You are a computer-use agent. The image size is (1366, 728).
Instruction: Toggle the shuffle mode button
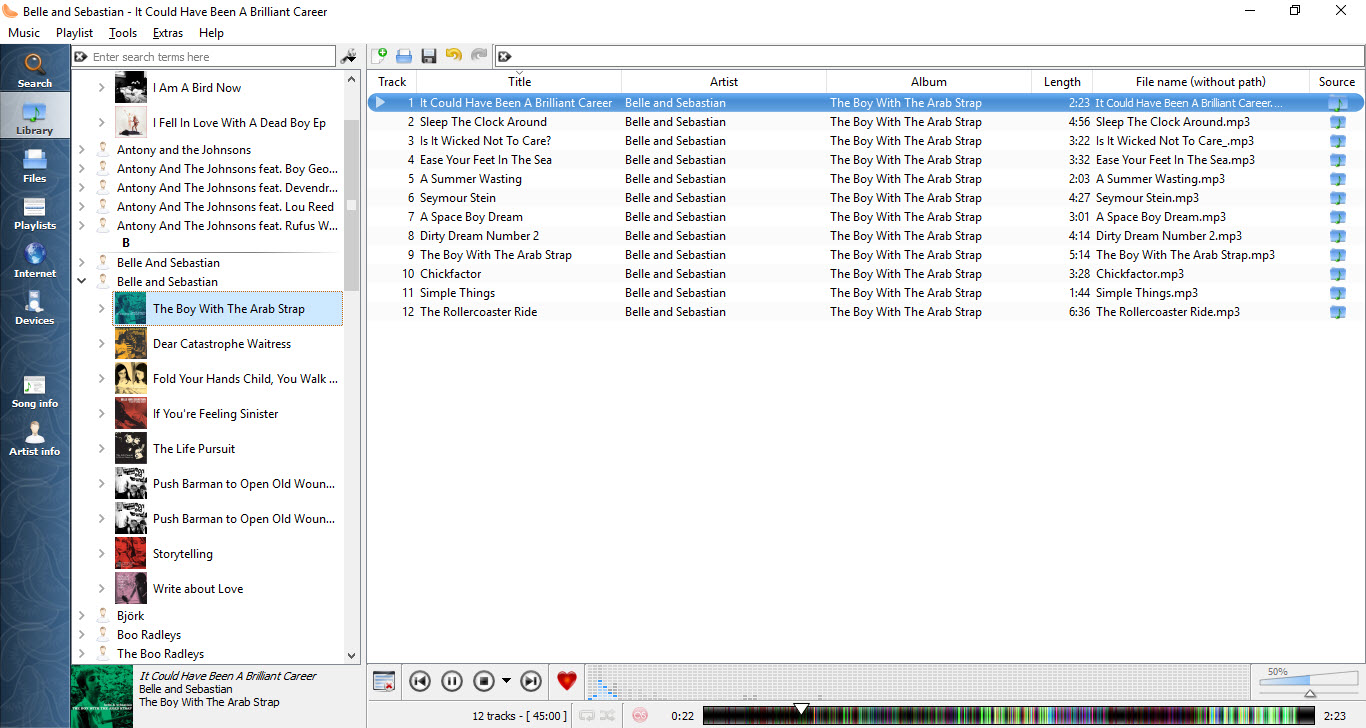[x=607, y=715]
